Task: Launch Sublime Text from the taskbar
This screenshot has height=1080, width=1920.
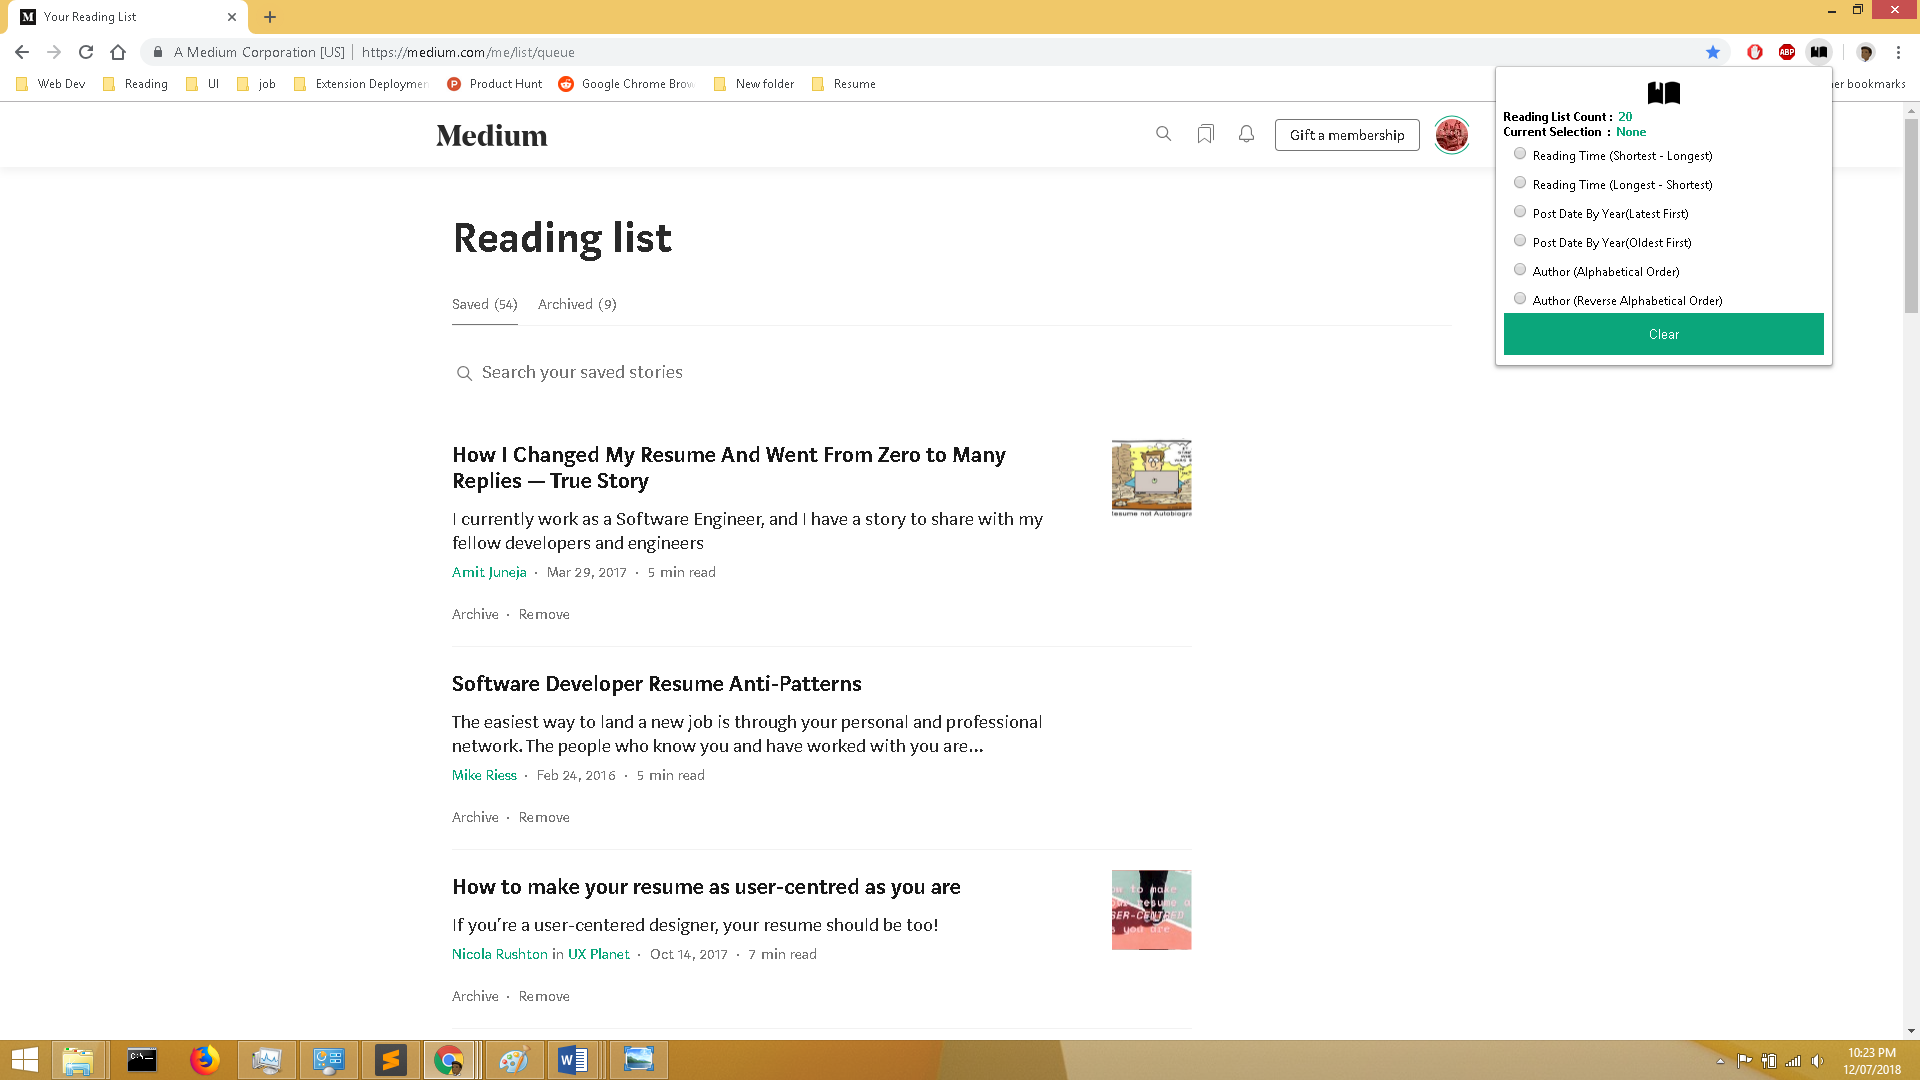Action: (x=391, y=1059)
